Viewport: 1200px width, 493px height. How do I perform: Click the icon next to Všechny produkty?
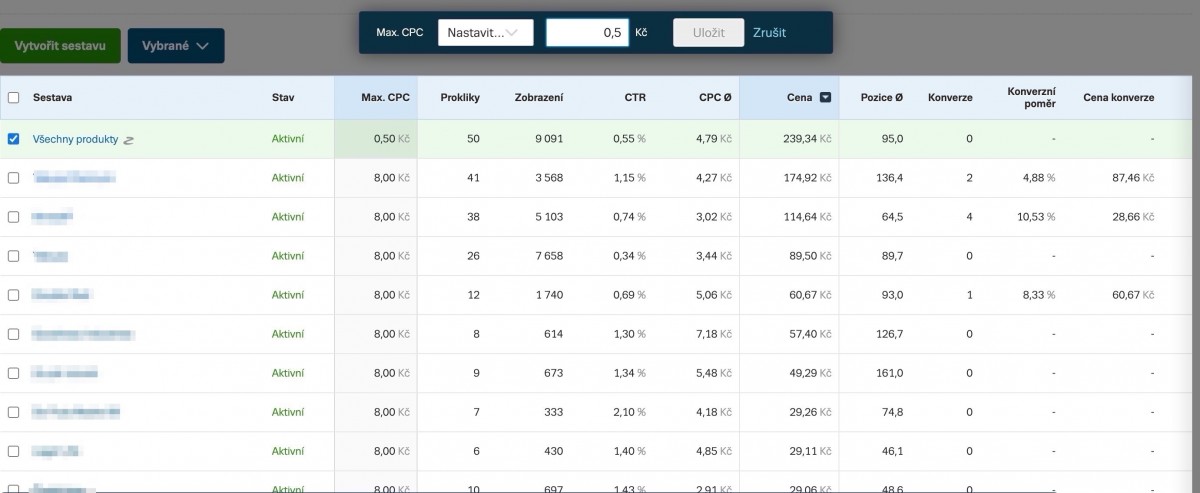(x=128, y=140)
